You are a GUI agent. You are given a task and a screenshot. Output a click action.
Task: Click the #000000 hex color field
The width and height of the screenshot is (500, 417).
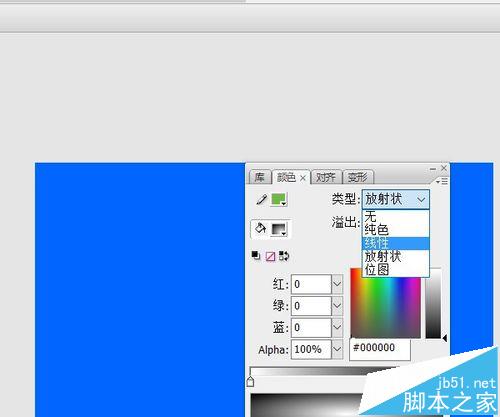pyautogui.click(x=380, y=349)
